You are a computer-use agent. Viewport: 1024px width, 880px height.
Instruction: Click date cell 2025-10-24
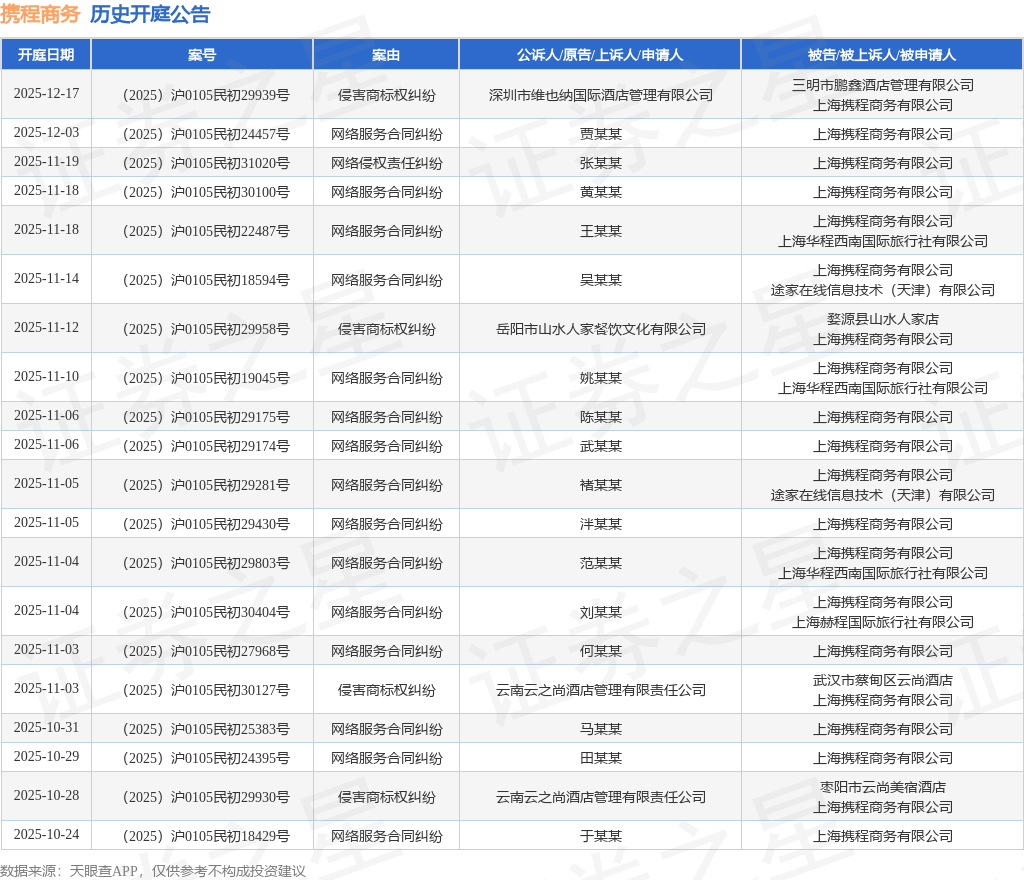tap(46, 835)
